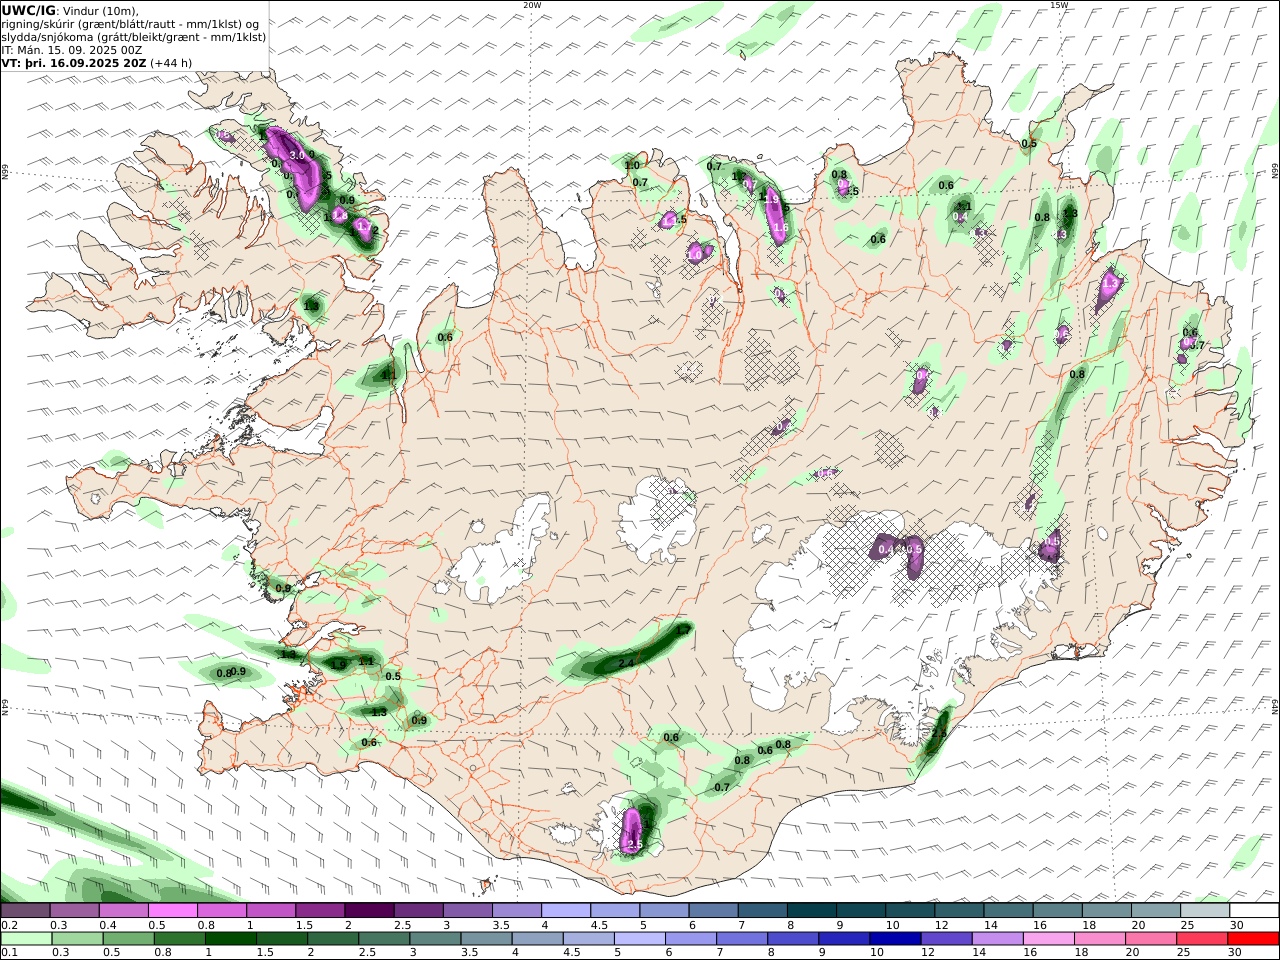Click the red 30 mm rain legend swatch
The image size is (1280, 960).
1254,939
